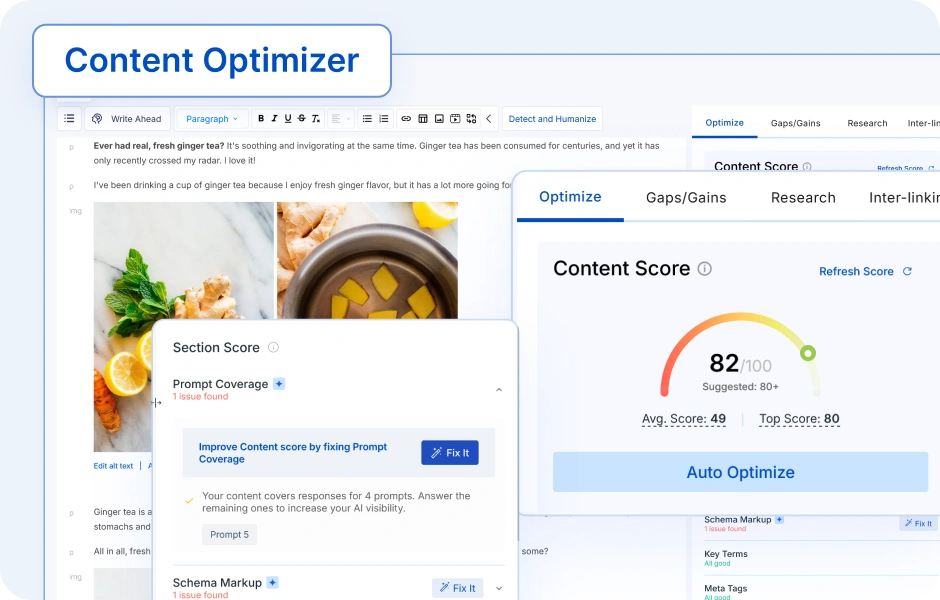The height and width of the screenshot is (600, 940).
Task: Toggle bold formatting
Action: [261, 119]
